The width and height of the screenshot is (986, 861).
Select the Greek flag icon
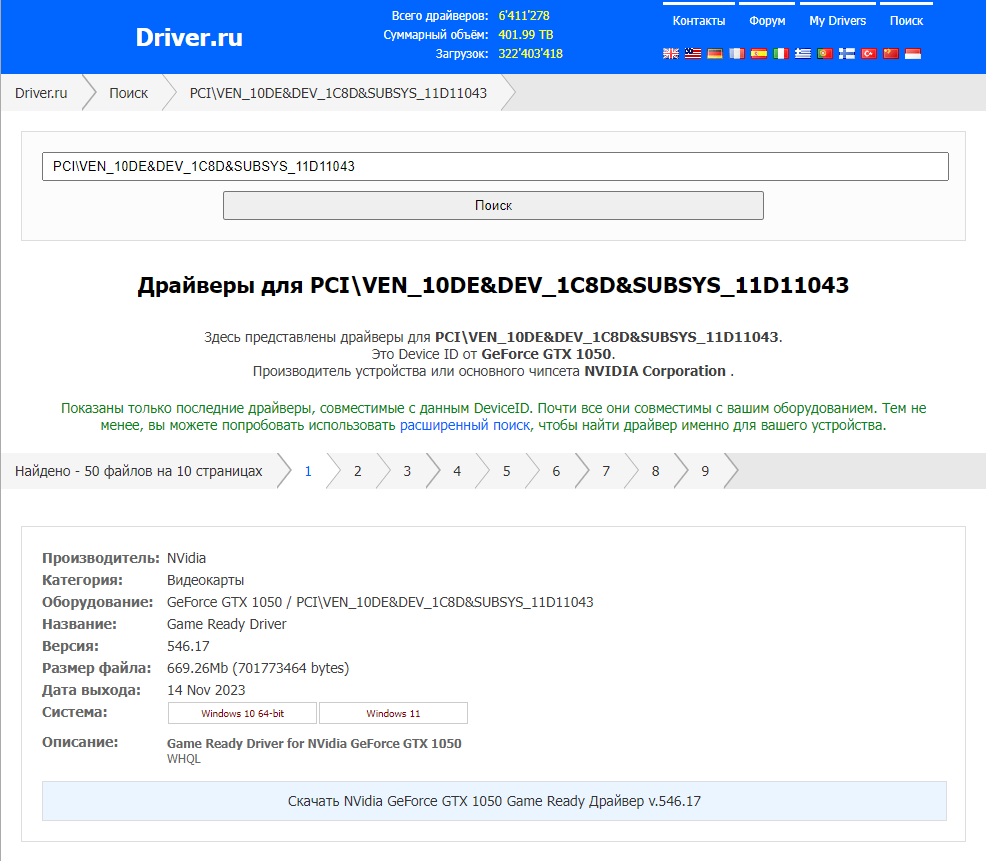[x=803, y=54]
